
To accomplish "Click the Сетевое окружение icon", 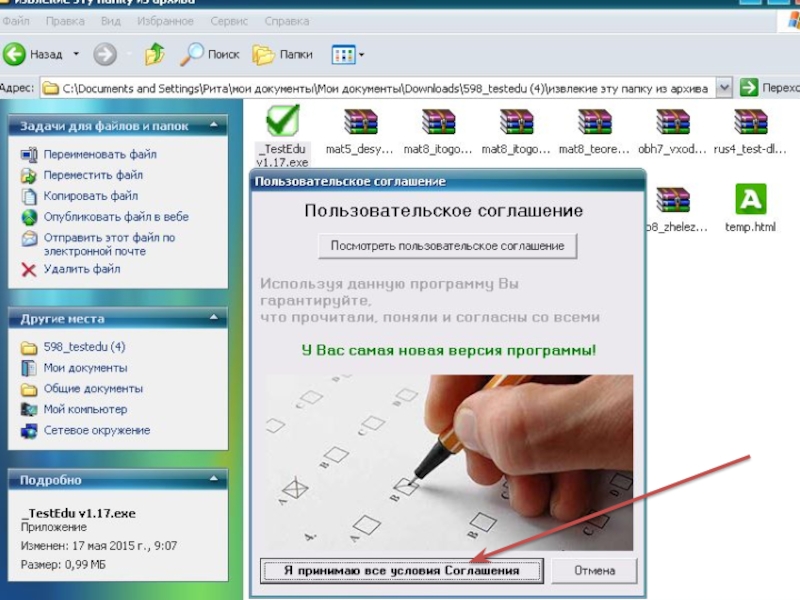I will [29, 431].
